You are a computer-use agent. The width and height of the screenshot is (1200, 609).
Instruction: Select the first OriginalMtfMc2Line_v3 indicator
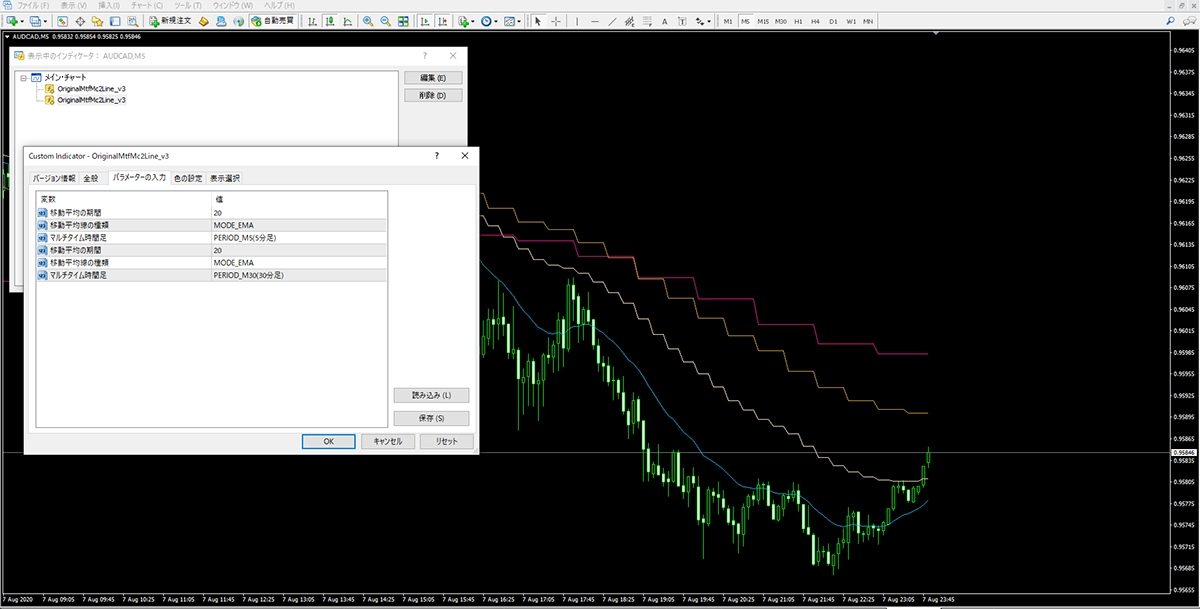pos(91,88)
